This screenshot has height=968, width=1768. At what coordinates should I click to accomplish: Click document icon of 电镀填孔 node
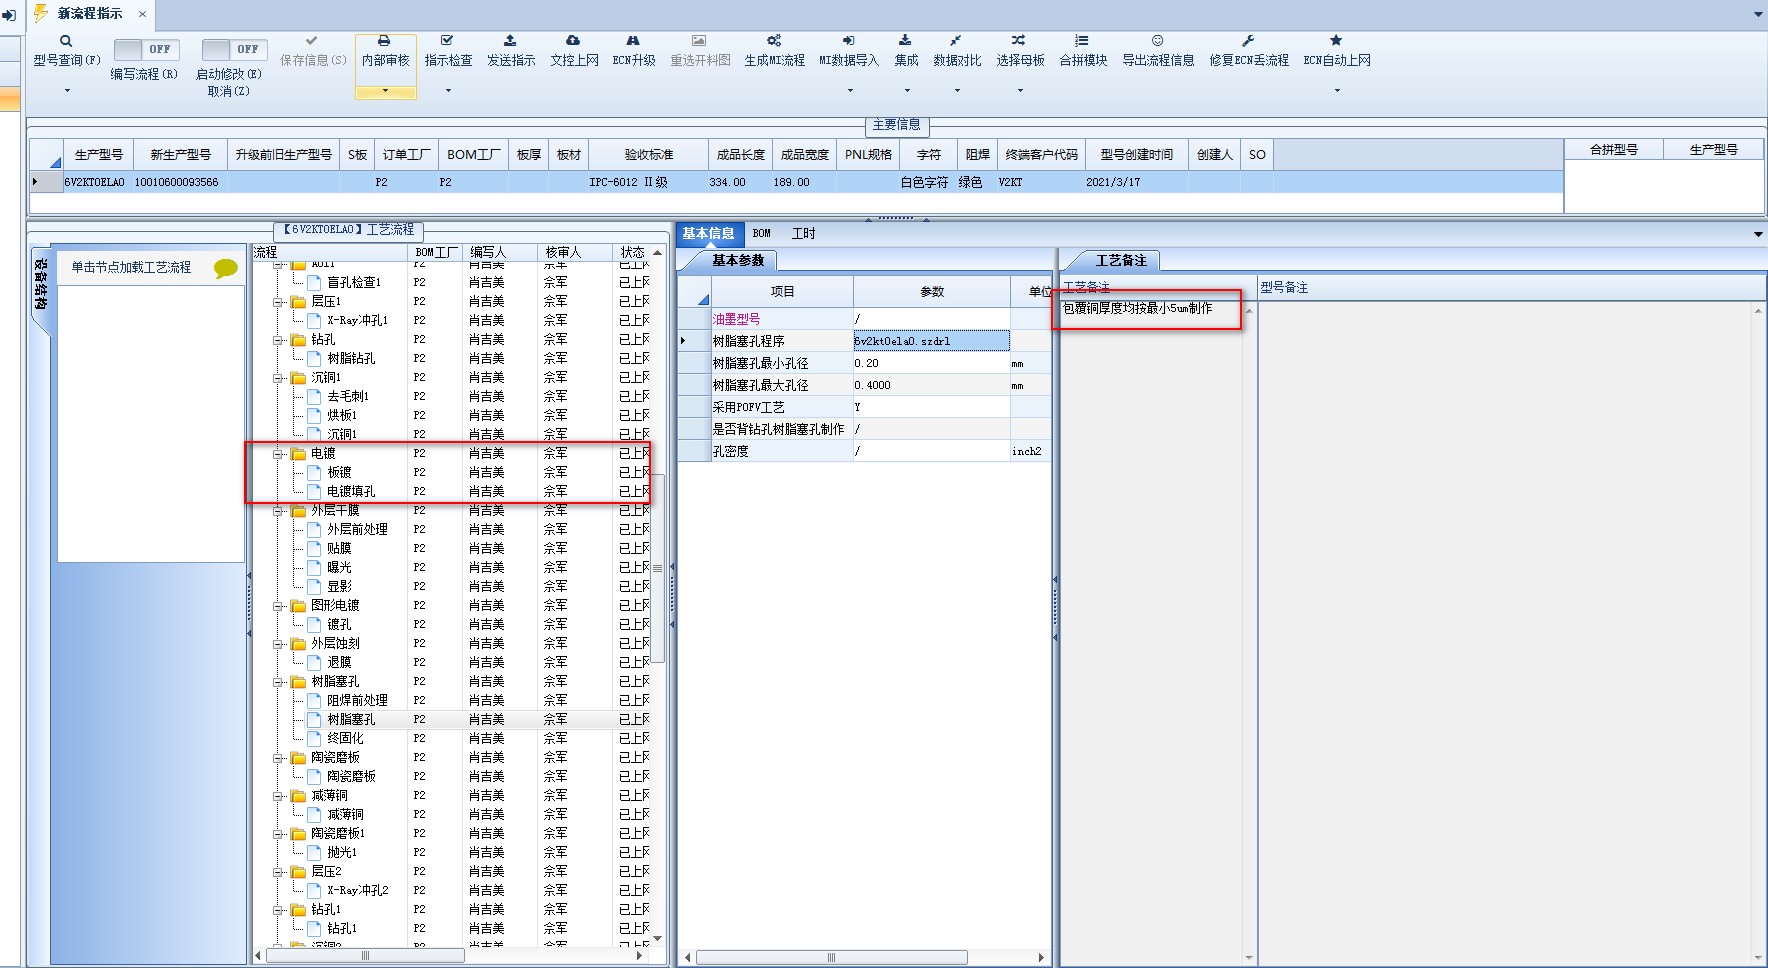tap(314, 491)
